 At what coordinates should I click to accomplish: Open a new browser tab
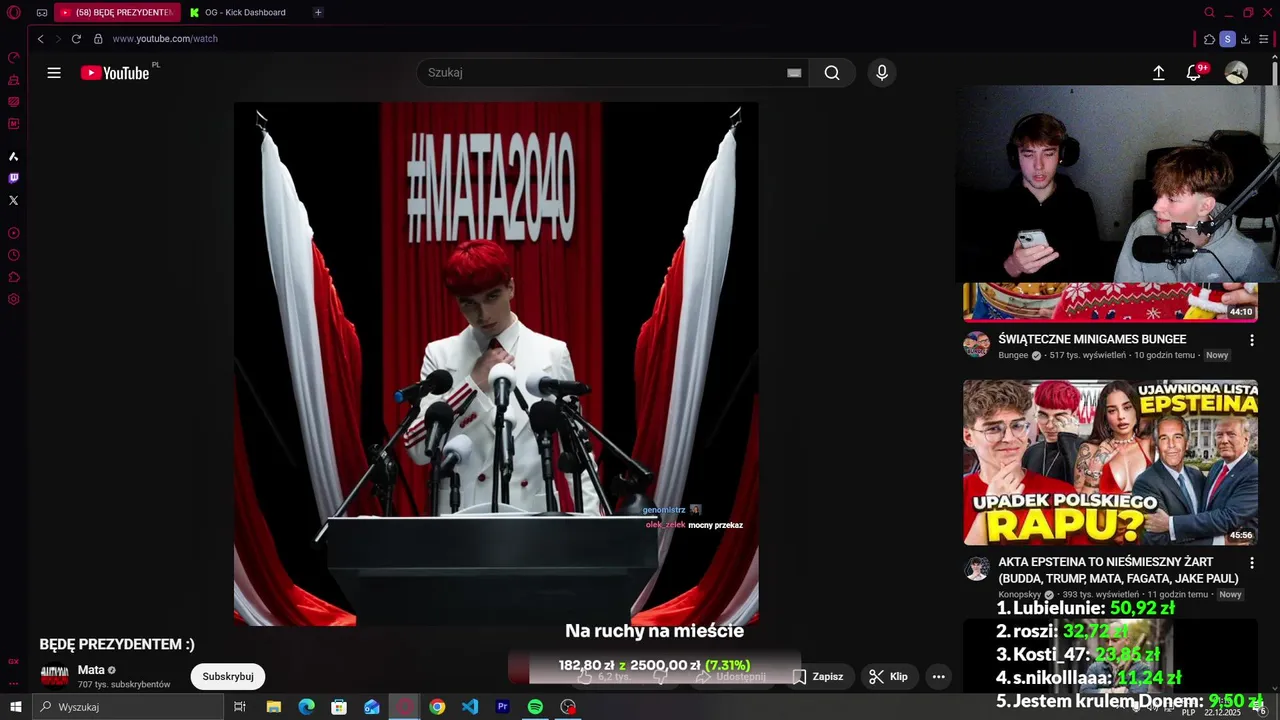(x=318, y=13)
